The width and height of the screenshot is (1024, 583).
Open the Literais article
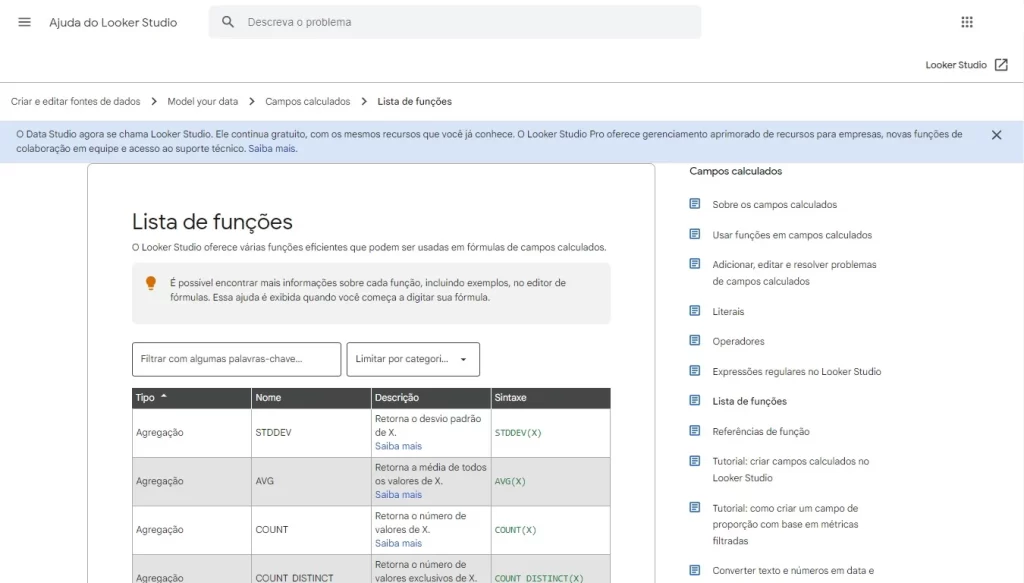pyautogui.click(x=728, y=311)
